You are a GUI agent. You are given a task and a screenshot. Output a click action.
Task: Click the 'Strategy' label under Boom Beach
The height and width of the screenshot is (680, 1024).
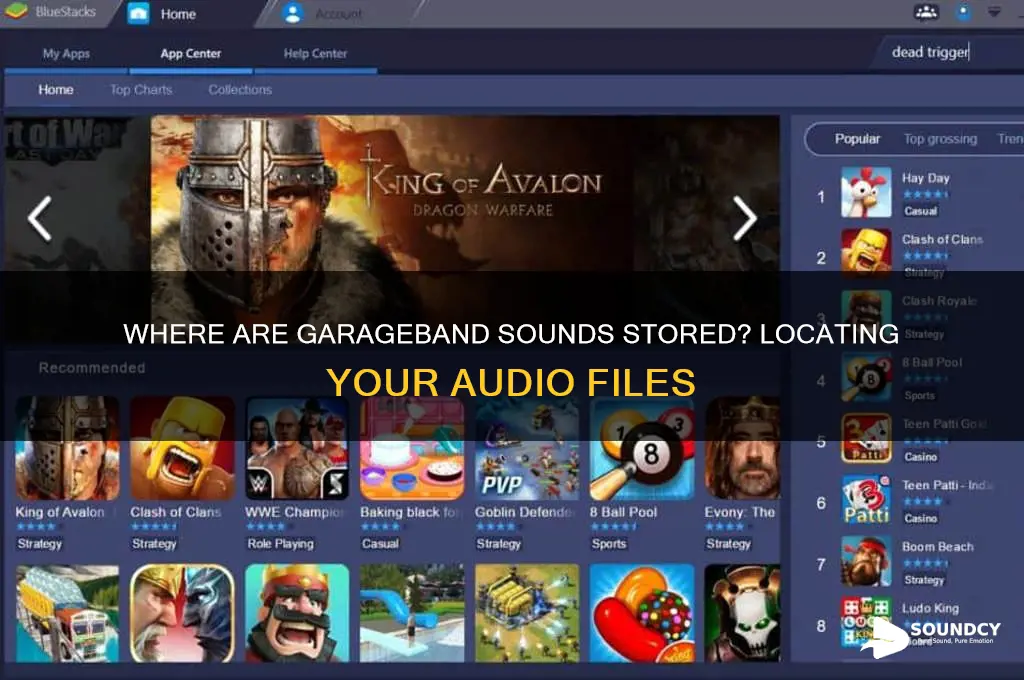point(924,580)
